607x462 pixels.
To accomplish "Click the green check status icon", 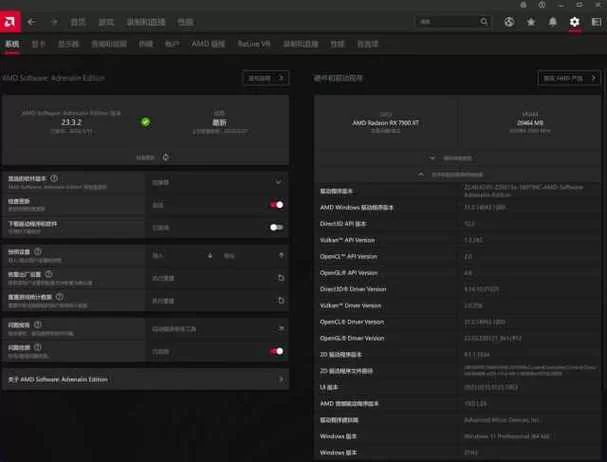I will pos(146,122).
